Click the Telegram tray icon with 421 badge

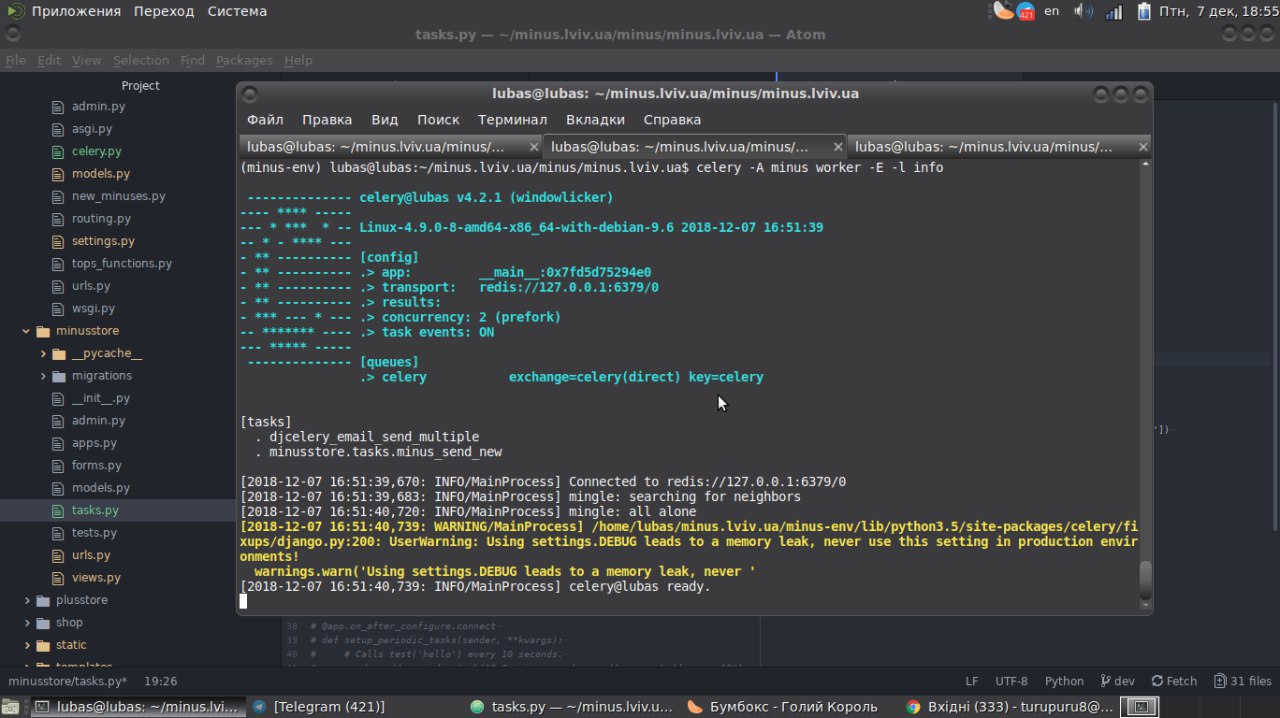[1025, 11]
